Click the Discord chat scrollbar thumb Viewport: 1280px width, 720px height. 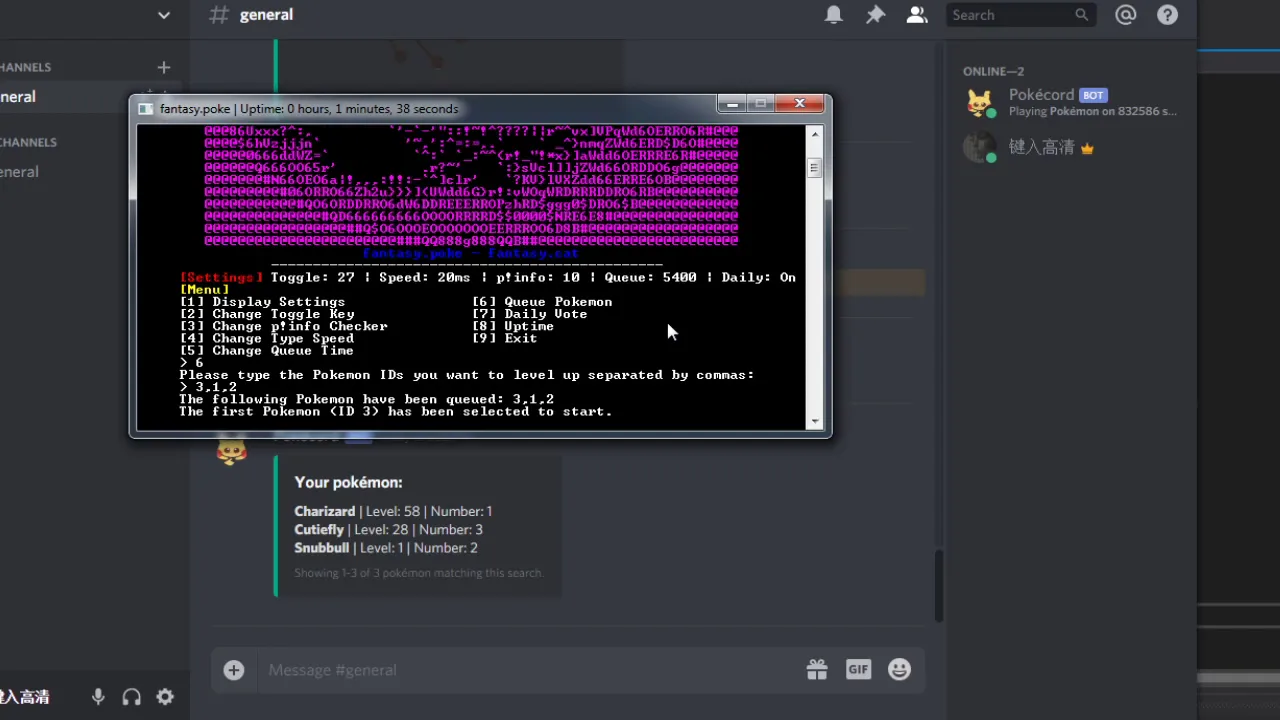(x=938, y=585)
